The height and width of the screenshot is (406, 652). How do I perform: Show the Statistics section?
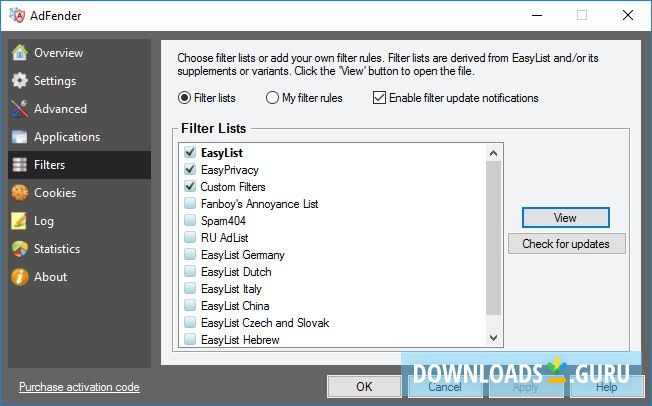pyautogui.click(x=57, y=249)
